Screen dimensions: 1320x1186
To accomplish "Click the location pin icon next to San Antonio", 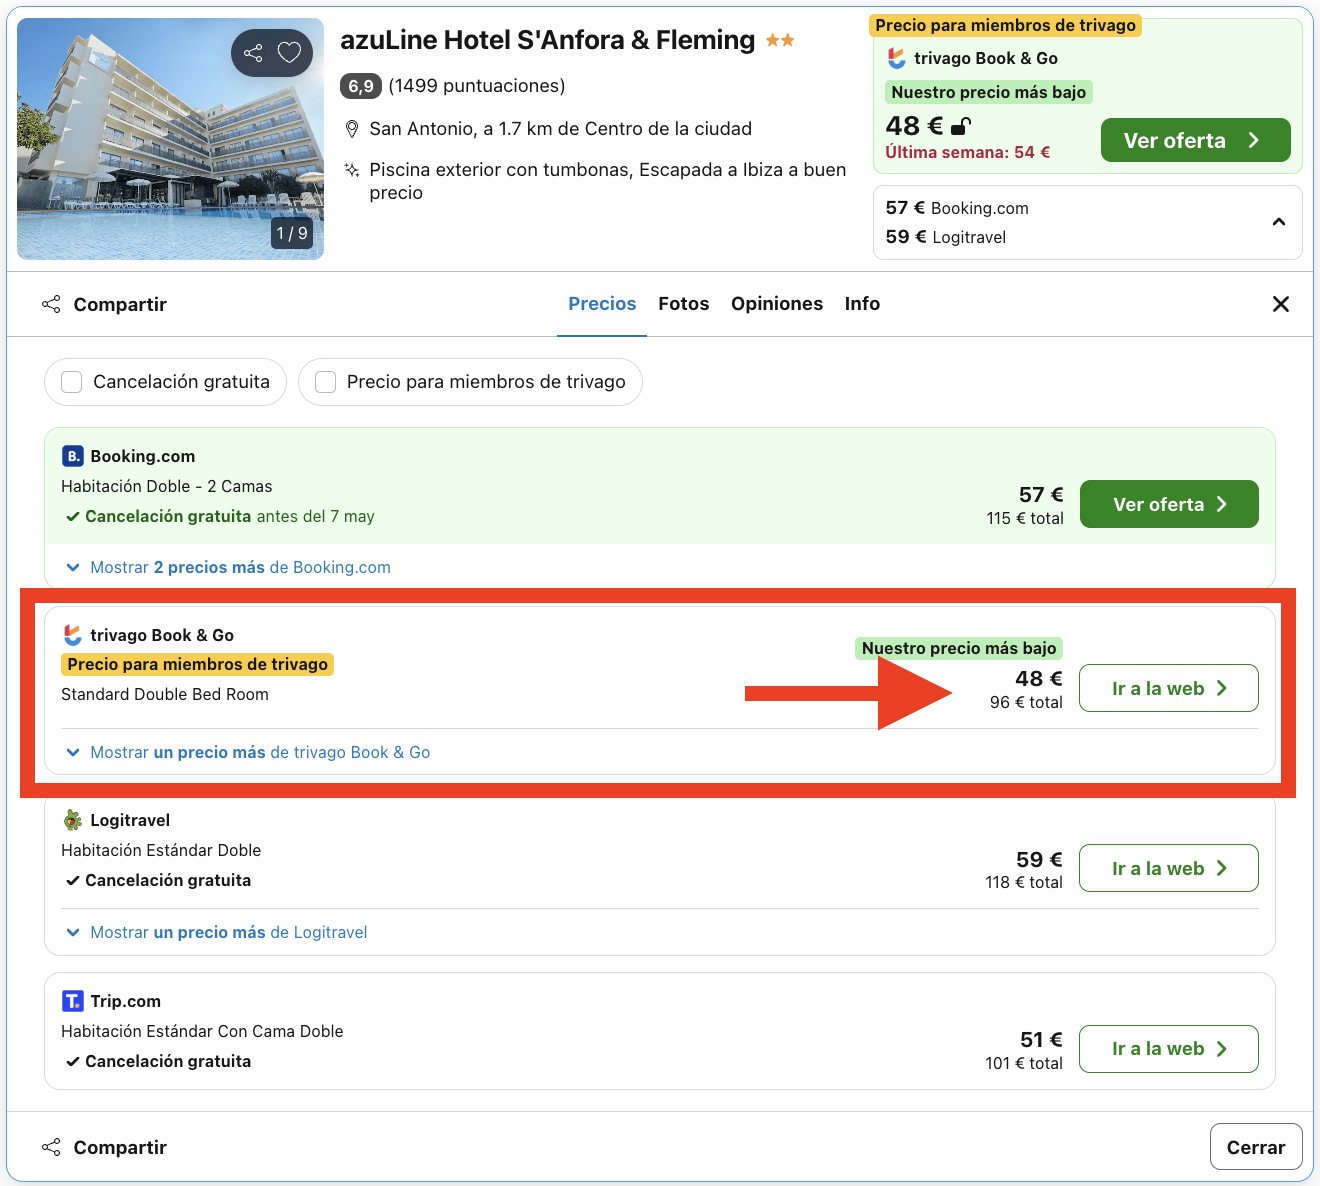I will point(352,128).
